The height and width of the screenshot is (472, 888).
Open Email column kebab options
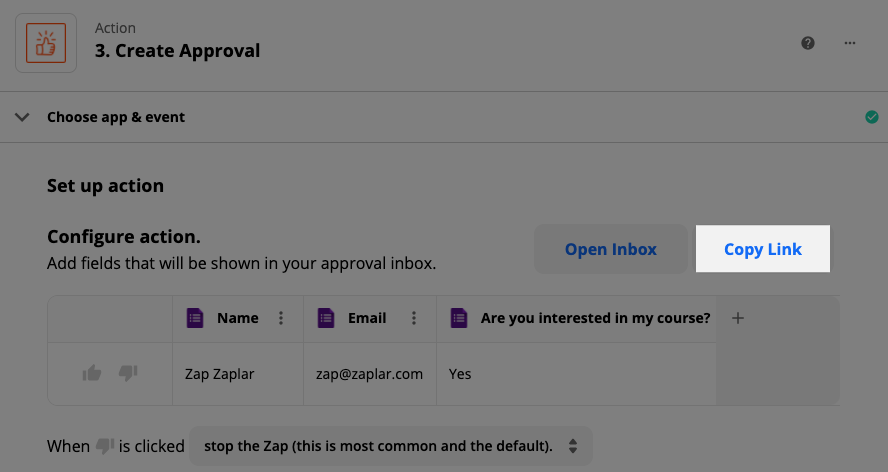point(414,318)
